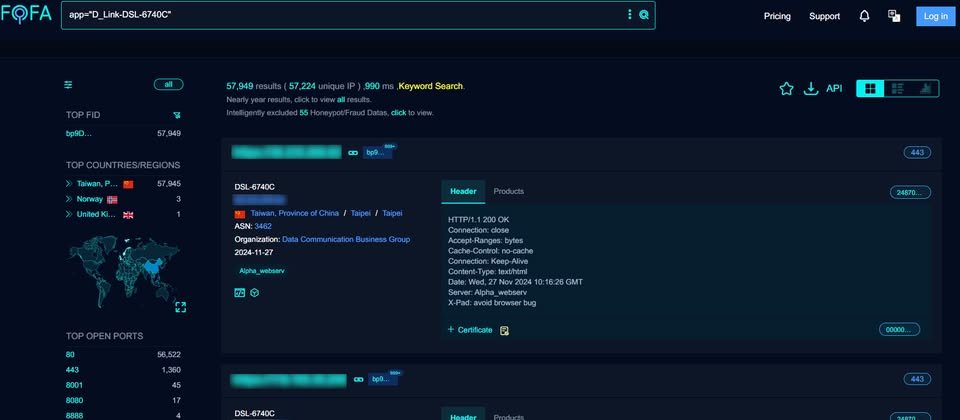Switch to card grid view
Viewport: 960px width, 420px height.
click(x=870, y=89)
